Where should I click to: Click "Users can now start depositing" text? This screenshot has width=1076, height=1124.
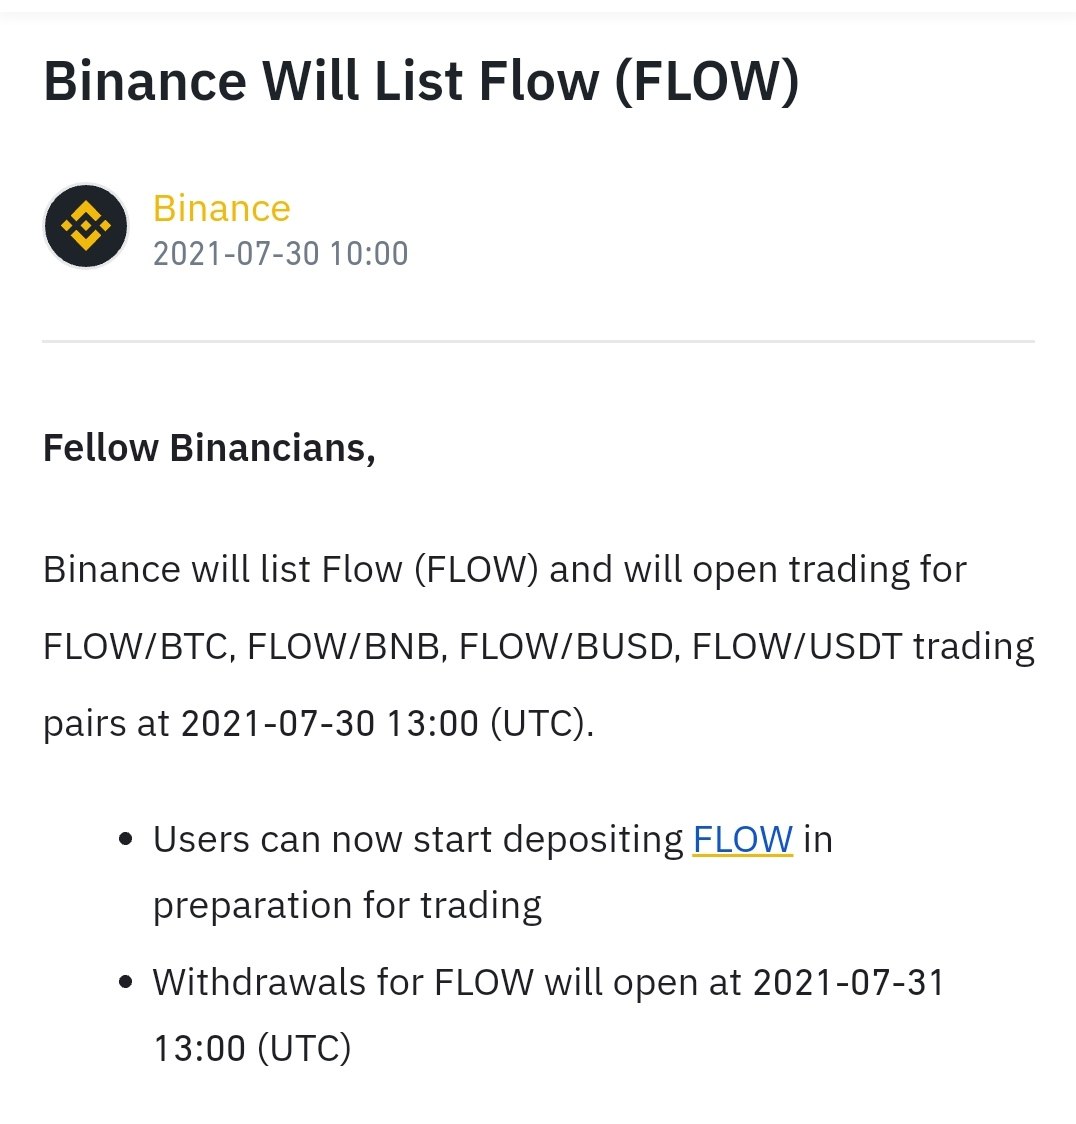pyautogui.click(x=419, y=839)
